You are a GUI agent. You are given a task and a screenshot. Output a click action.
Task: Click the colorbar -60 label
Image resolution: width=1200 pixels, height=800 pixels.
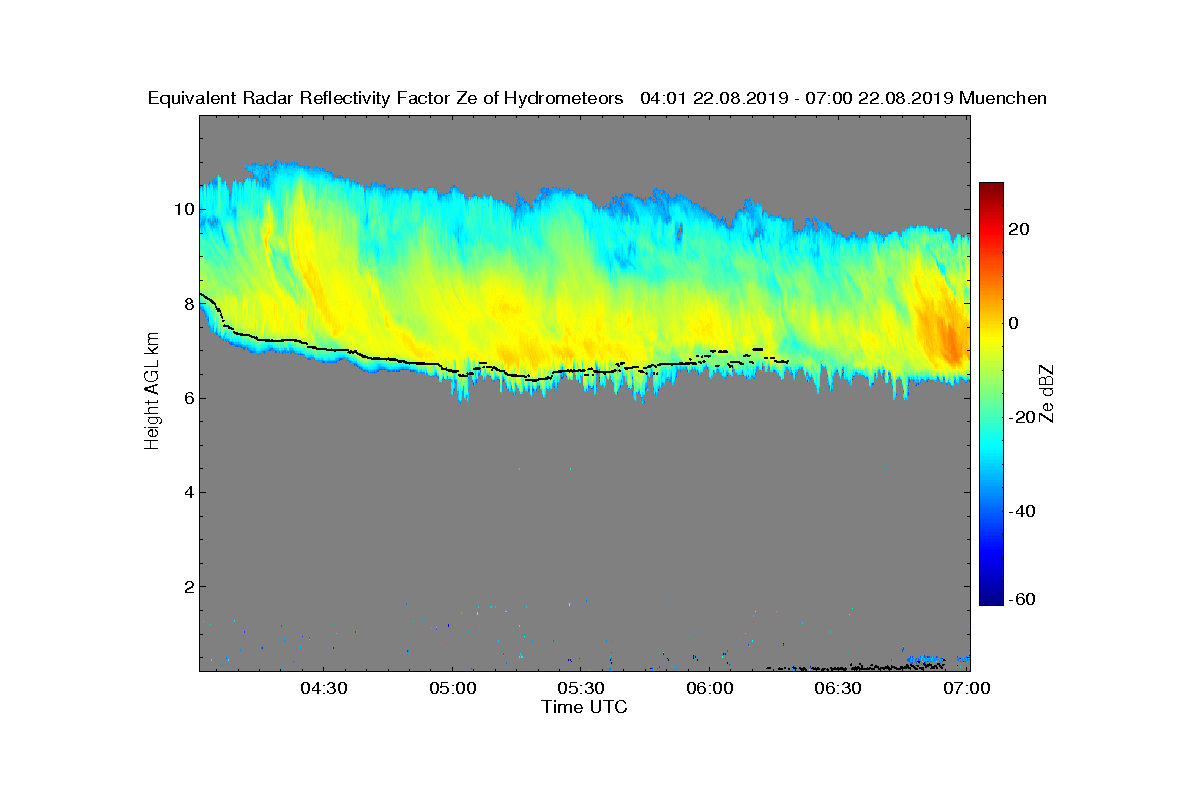tap(1021, 599)
